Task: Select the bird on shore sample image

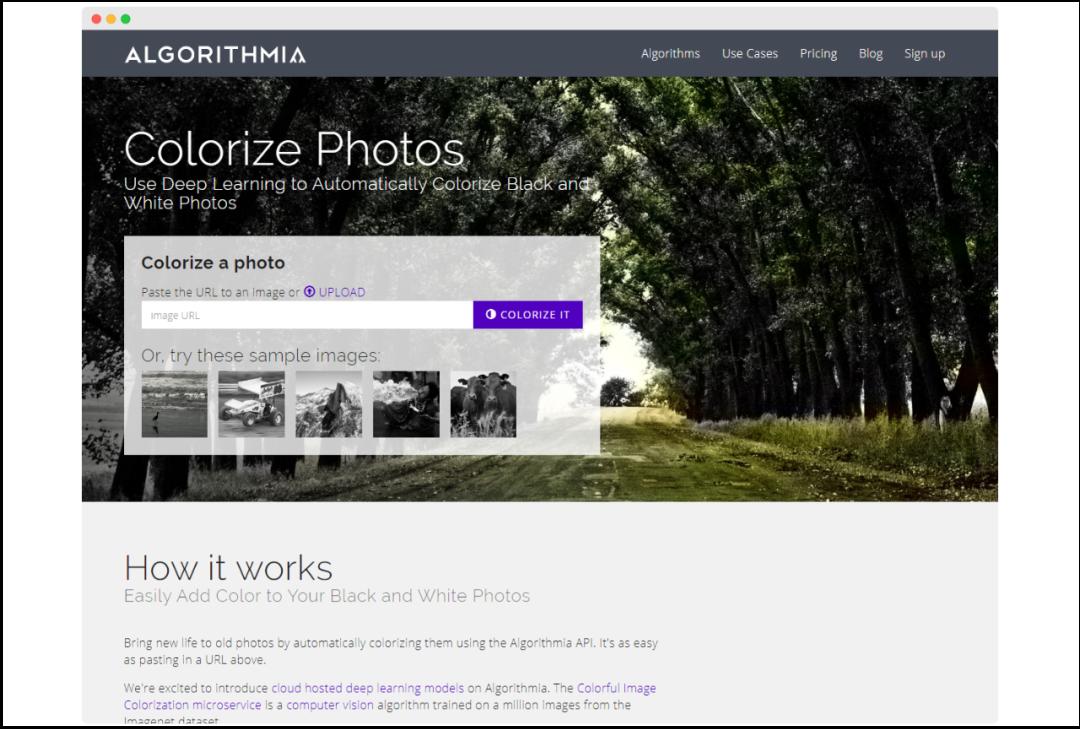Action: point(174,404)
